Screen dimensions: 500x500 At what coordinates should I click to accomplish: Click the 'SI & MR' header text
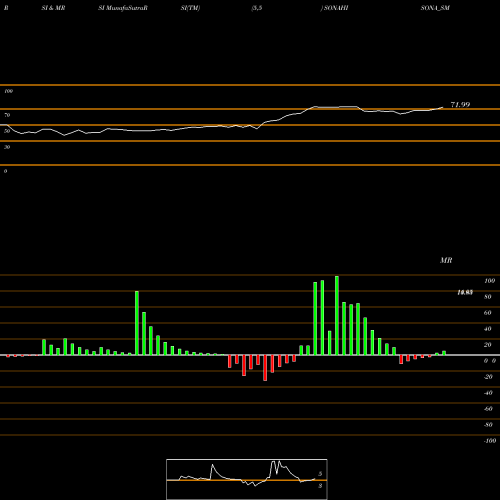53,8
